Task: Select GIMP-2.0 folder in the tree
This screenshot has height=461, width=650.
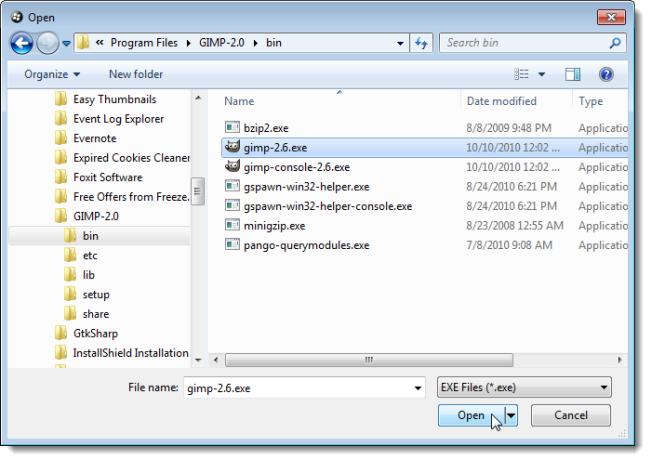Action: click(x=96, y=216)
